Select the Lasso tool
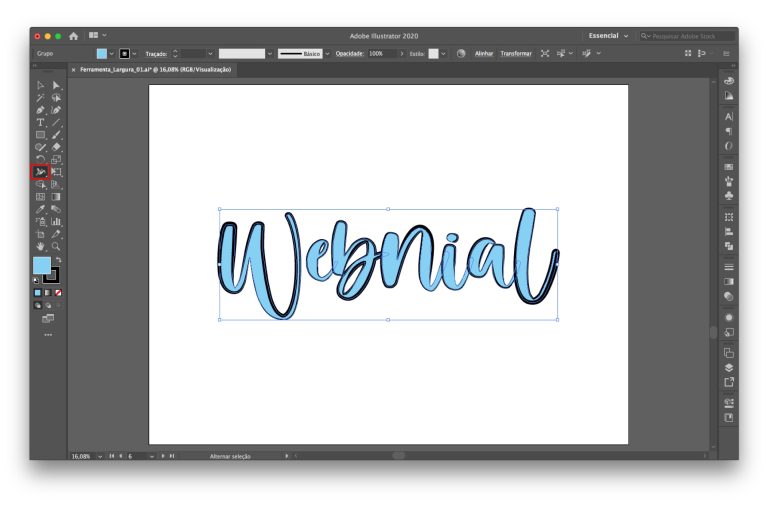The image size is (768, 512). pyautogui.click(x=56, y=98)
